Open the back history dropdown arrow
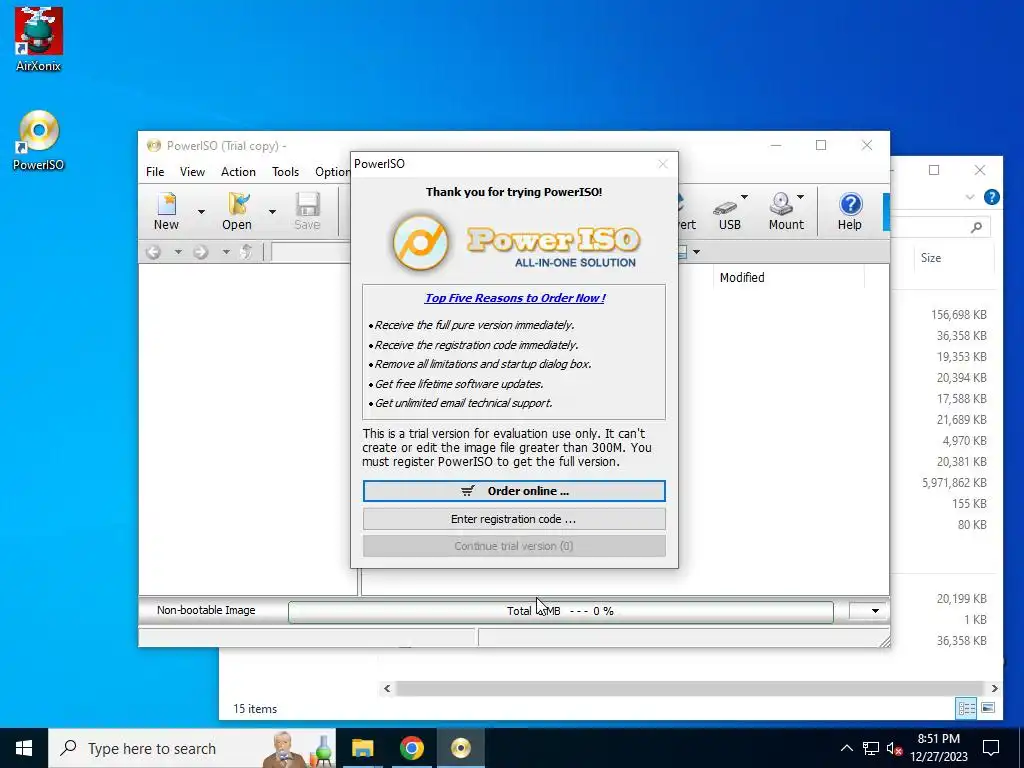 click(x=178, y=251)
